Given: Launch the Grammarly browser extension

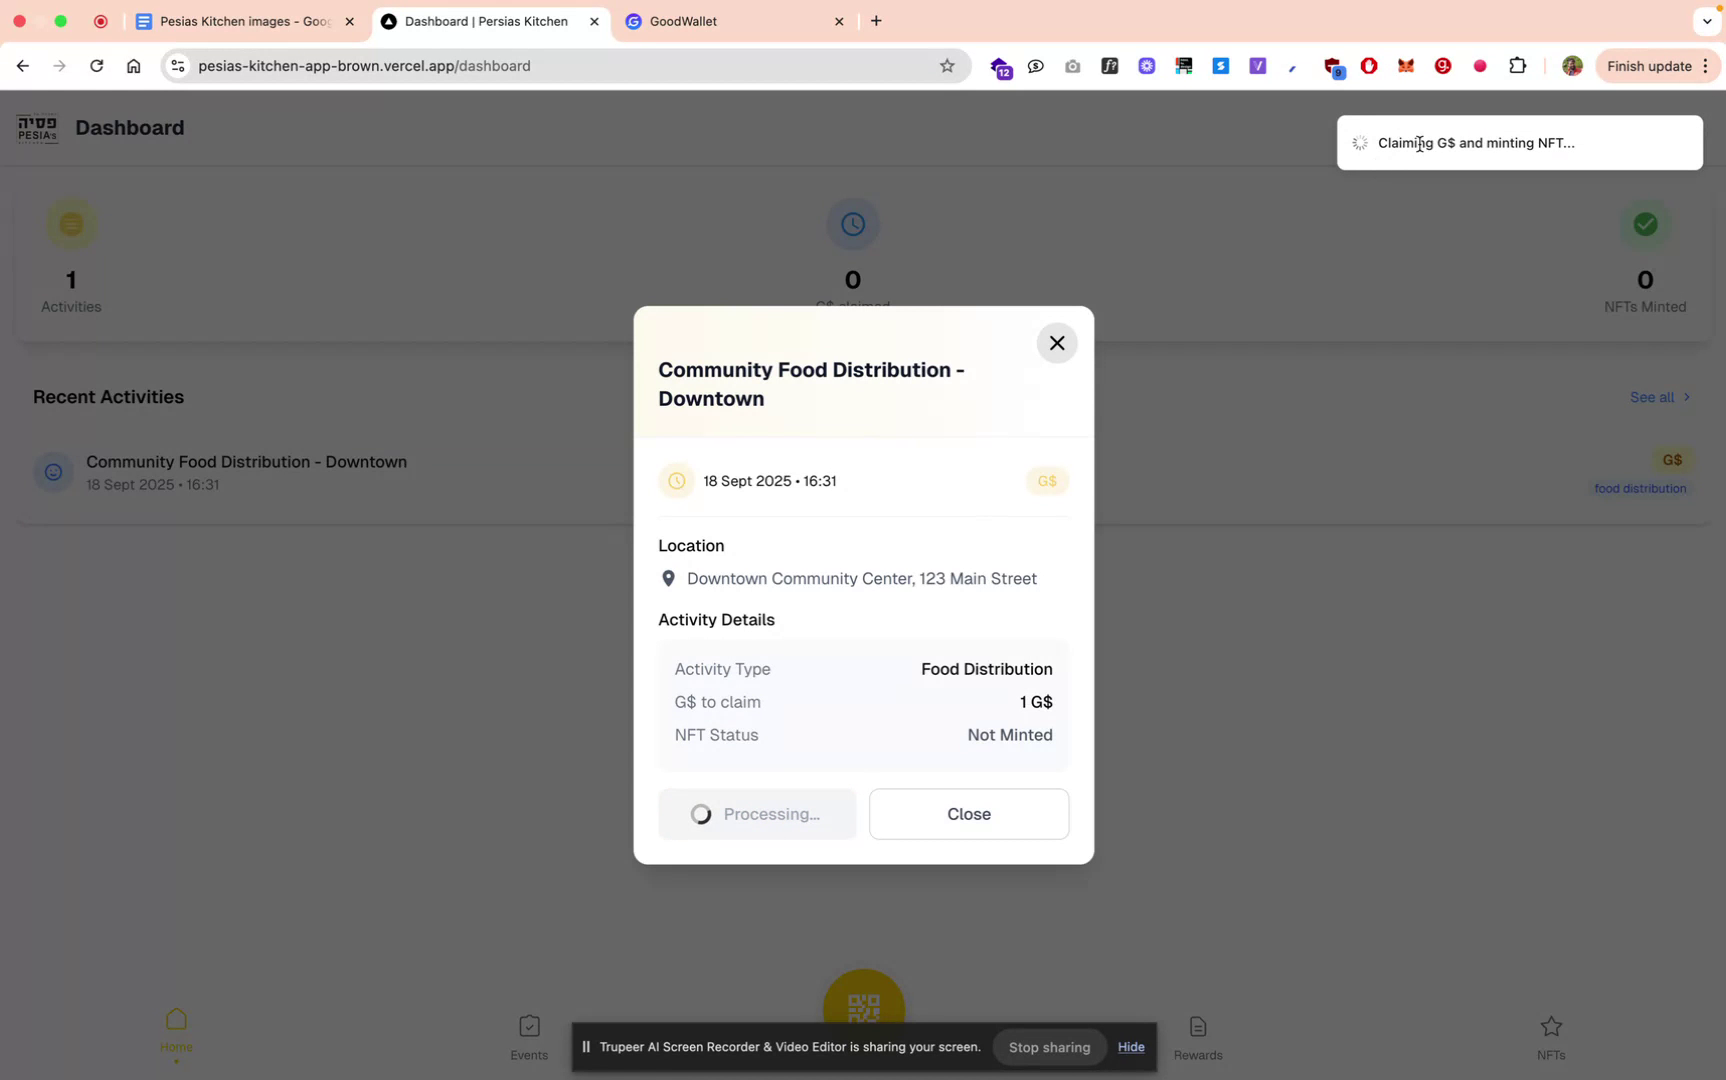Looking at the screenshot, I should tap(1443, 66).
